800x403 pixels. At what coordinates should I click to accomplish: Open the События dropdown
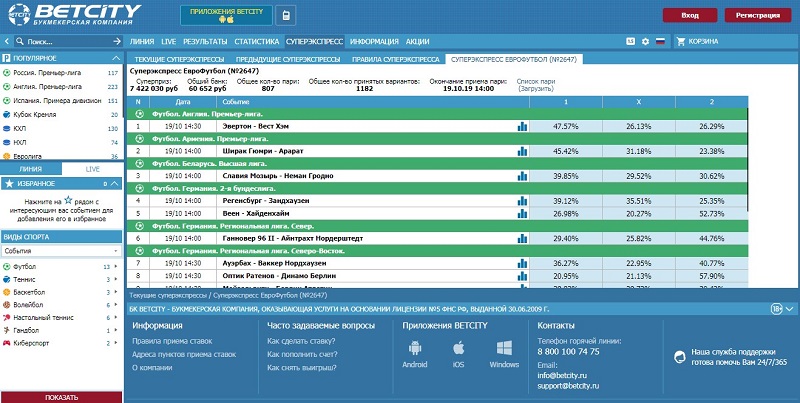(x=61, y=250)
